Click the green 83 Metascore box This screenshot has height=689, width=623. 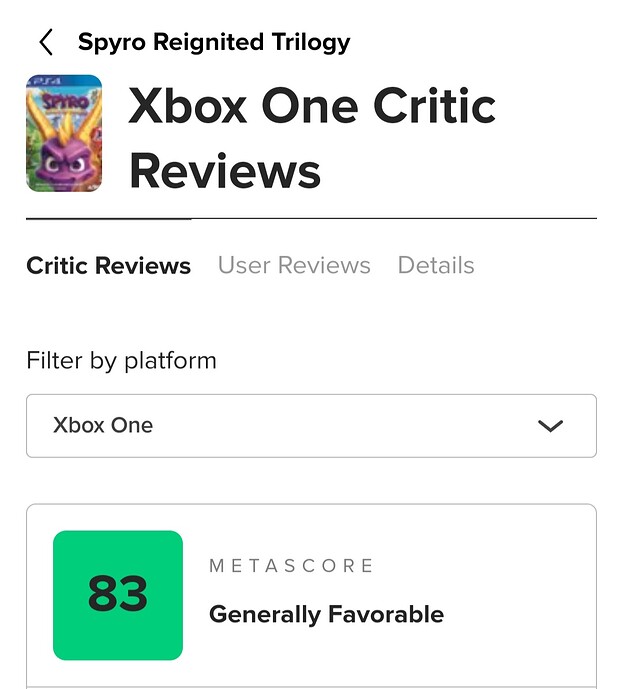pos(118,595)
